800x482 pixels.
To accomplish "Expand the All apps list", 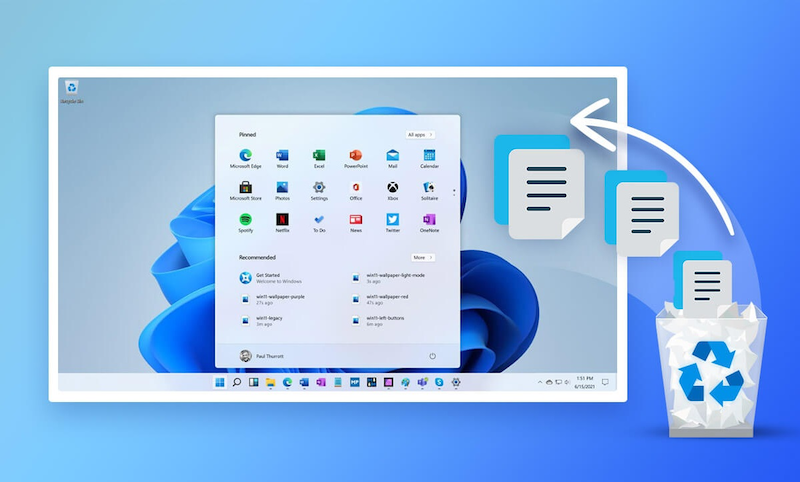I will (421, 134).
